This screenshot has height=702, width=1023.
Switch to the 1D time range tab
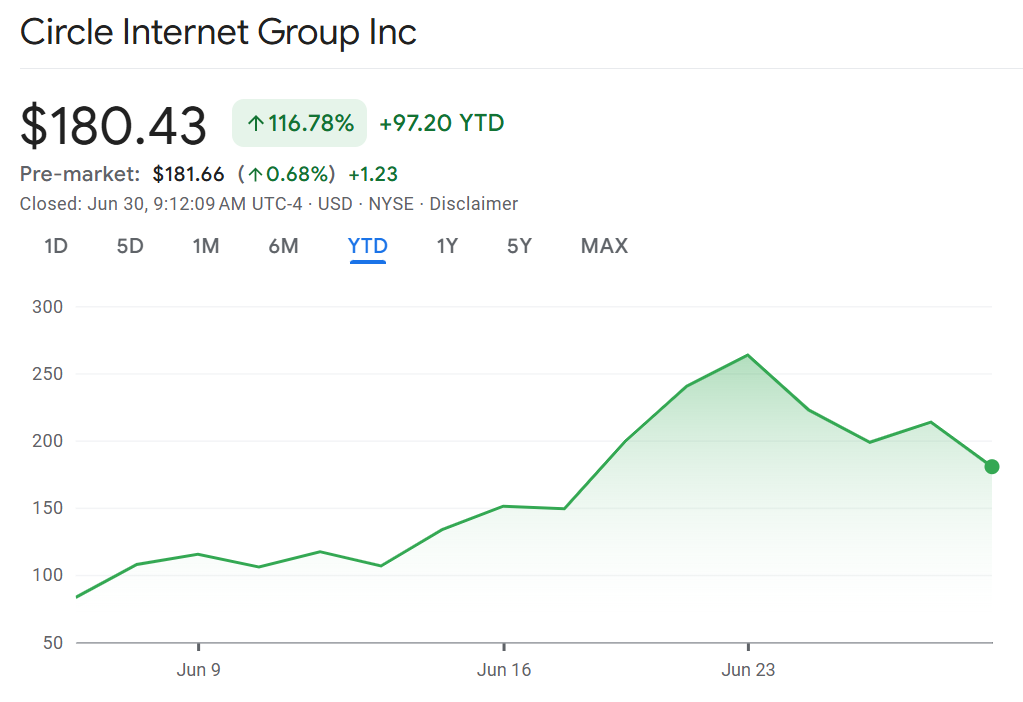56,246
